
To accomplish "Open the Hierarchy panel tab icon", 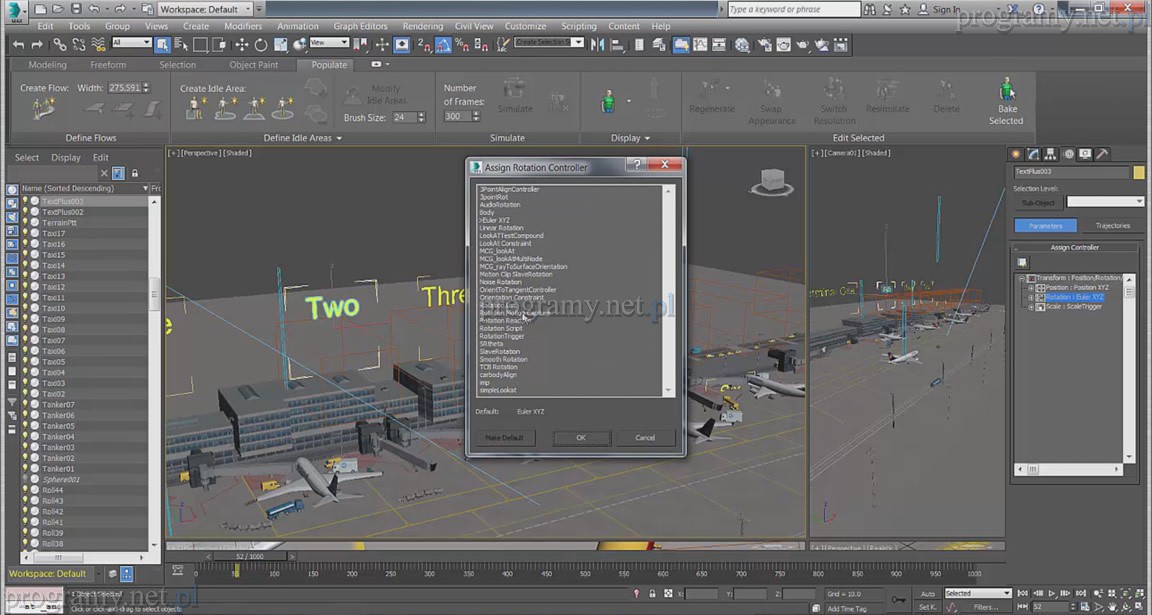I will 1051,154.
